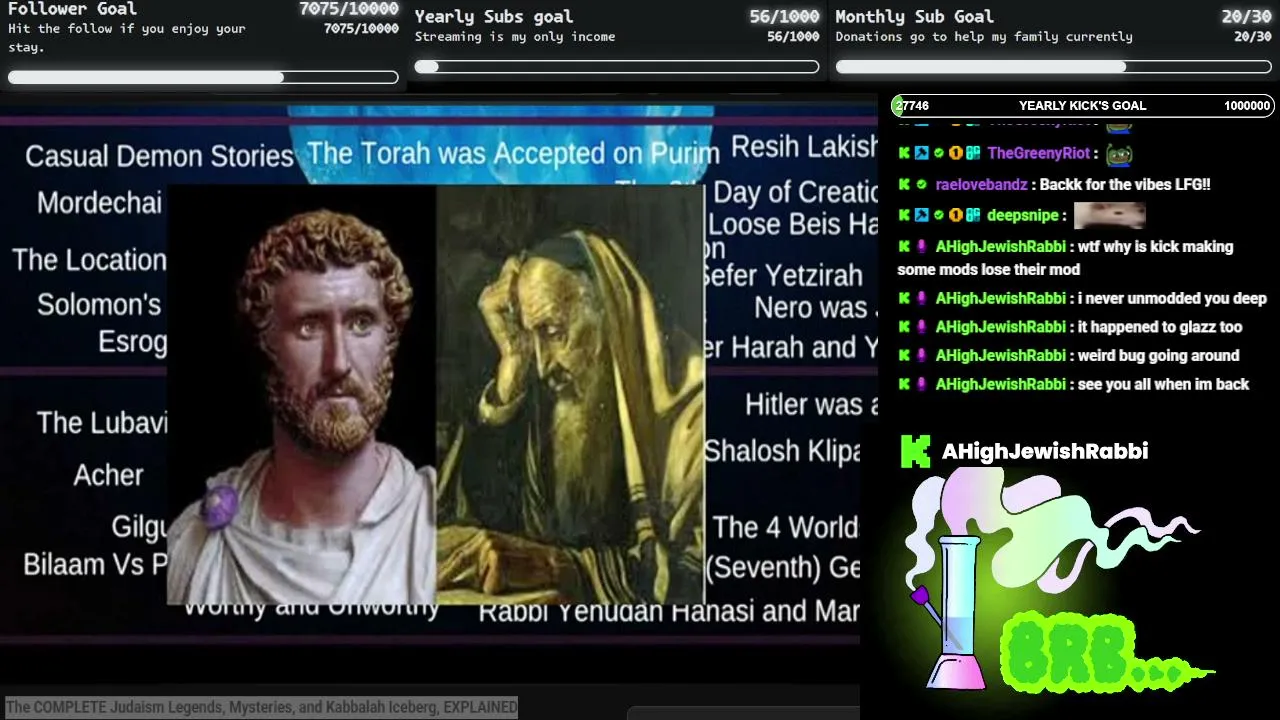This screenshot has height=720, width=1280.
Task: Click the 'Hit the follow if you enjoy' text
Action: pyautogui.click(x=127, y=37)
